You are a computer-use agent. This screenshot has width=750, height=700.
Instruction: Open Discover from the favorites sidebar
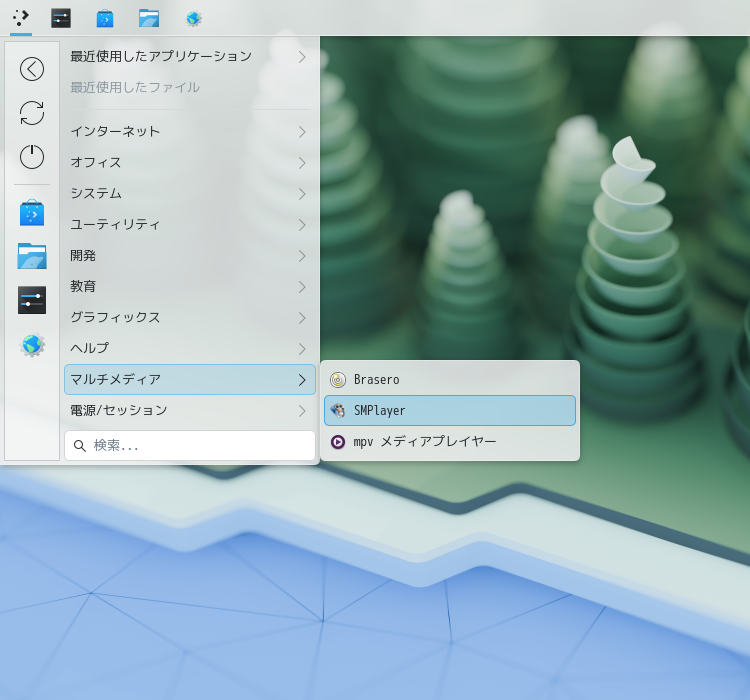[32, 213]
